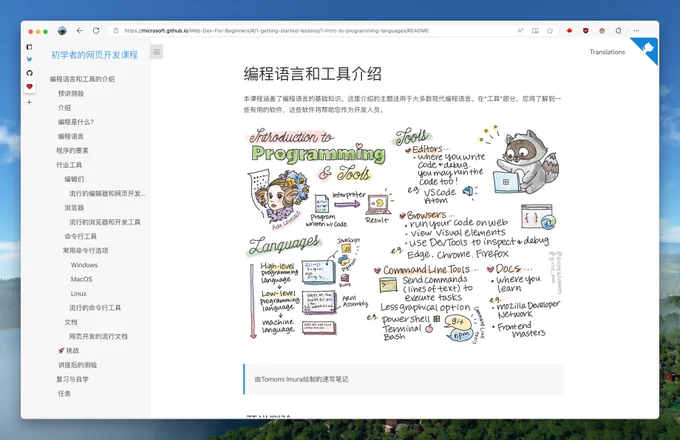Open immersive reader icon in address bar
Viewport: 680px width, 440px height.
[x=535, y=31]
